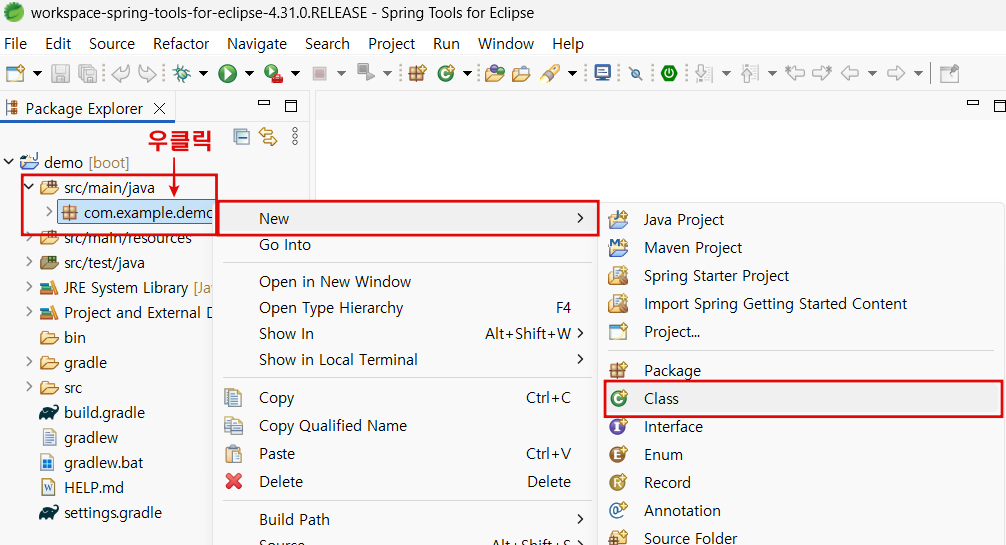1006x545 pixels.
Task: Open Package Explorer view menu (three dots)
Action: pyautogui.click(x=294, y=136)
